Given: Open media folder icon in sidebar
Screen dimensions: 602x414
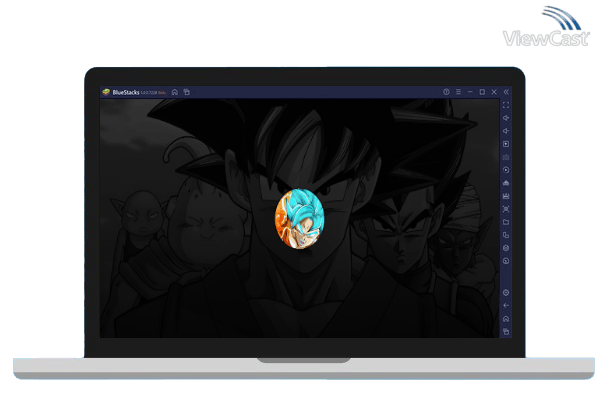Looking at the screenshot, I should 506,222.
